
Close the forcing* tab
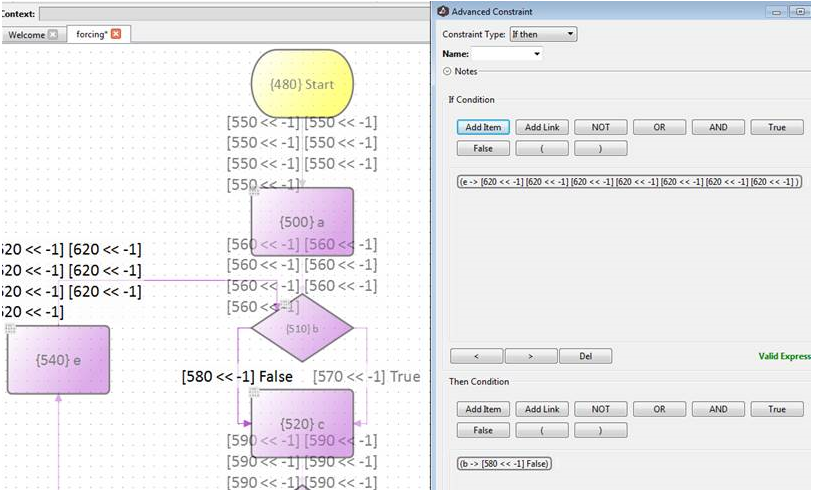point(116,34)
